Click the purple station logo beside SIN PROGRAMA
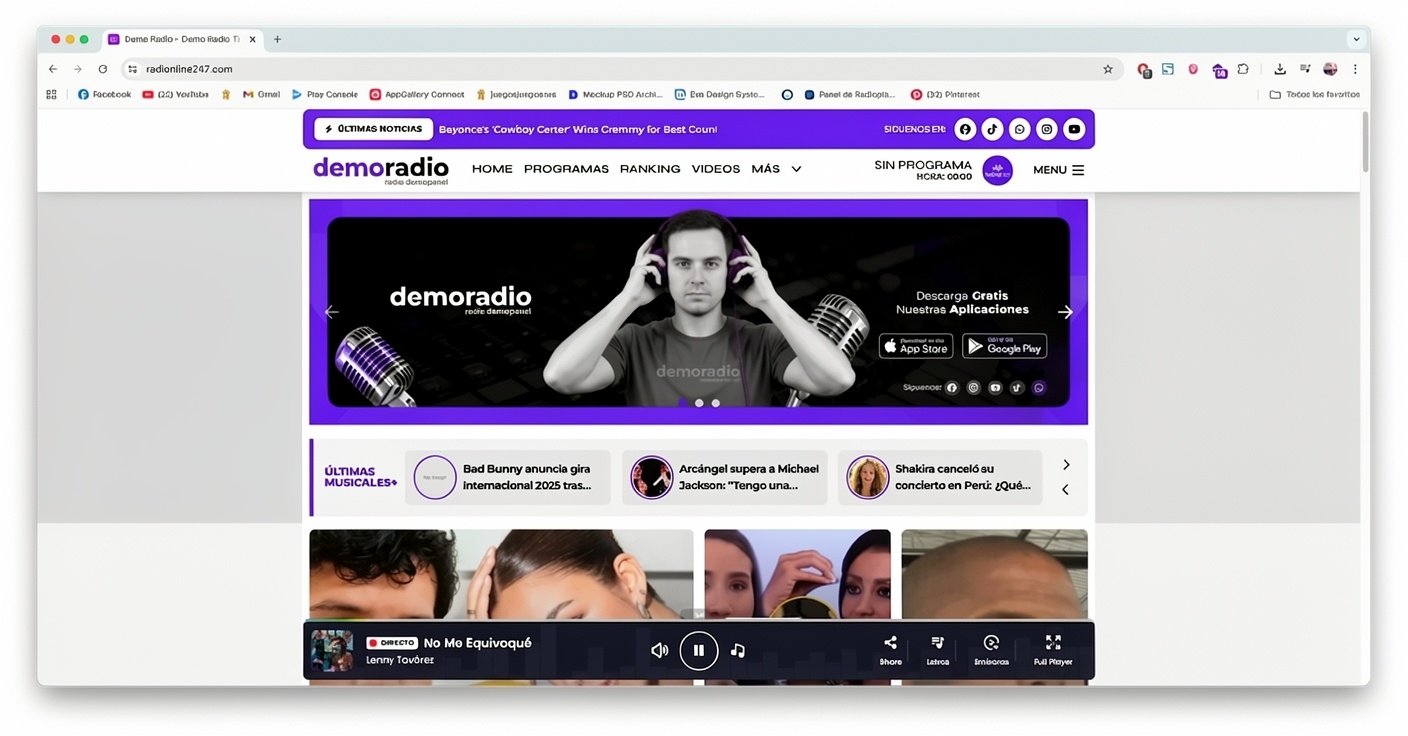 point(997,170)
